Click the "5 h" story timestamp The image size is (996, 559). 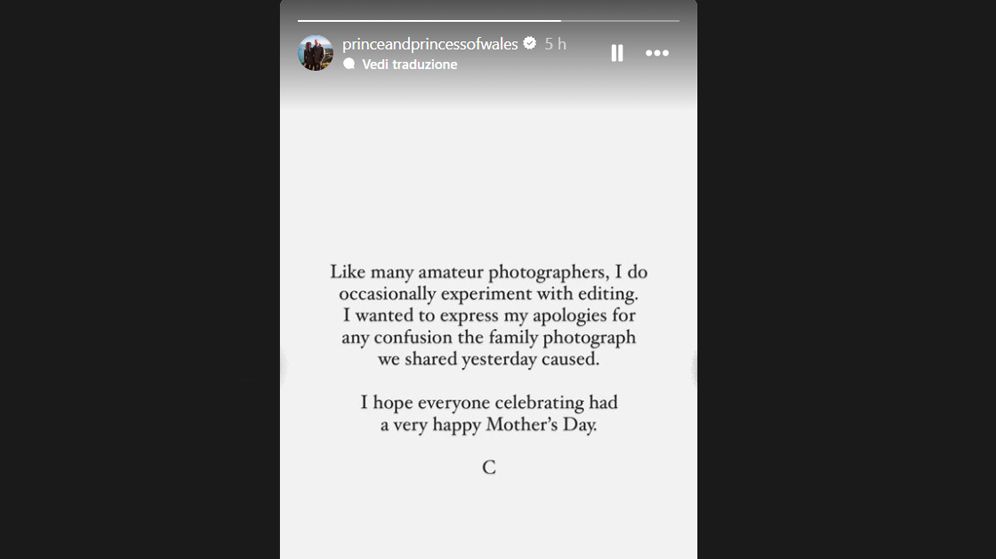(x=555, y=44)
